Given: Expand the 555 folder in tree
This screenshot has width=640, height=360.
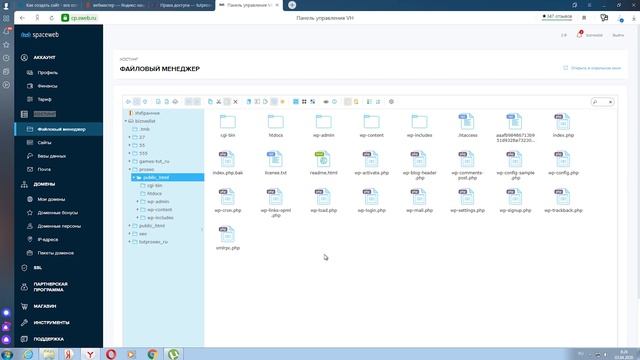Looking at the screenshot, I should click(130, 153).
